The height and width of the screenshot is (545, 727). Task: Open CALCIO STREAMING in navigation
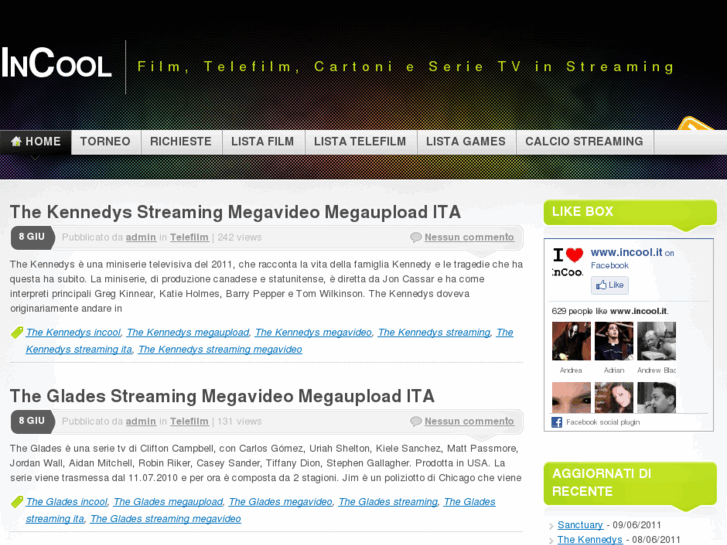(x=584, y=141)
